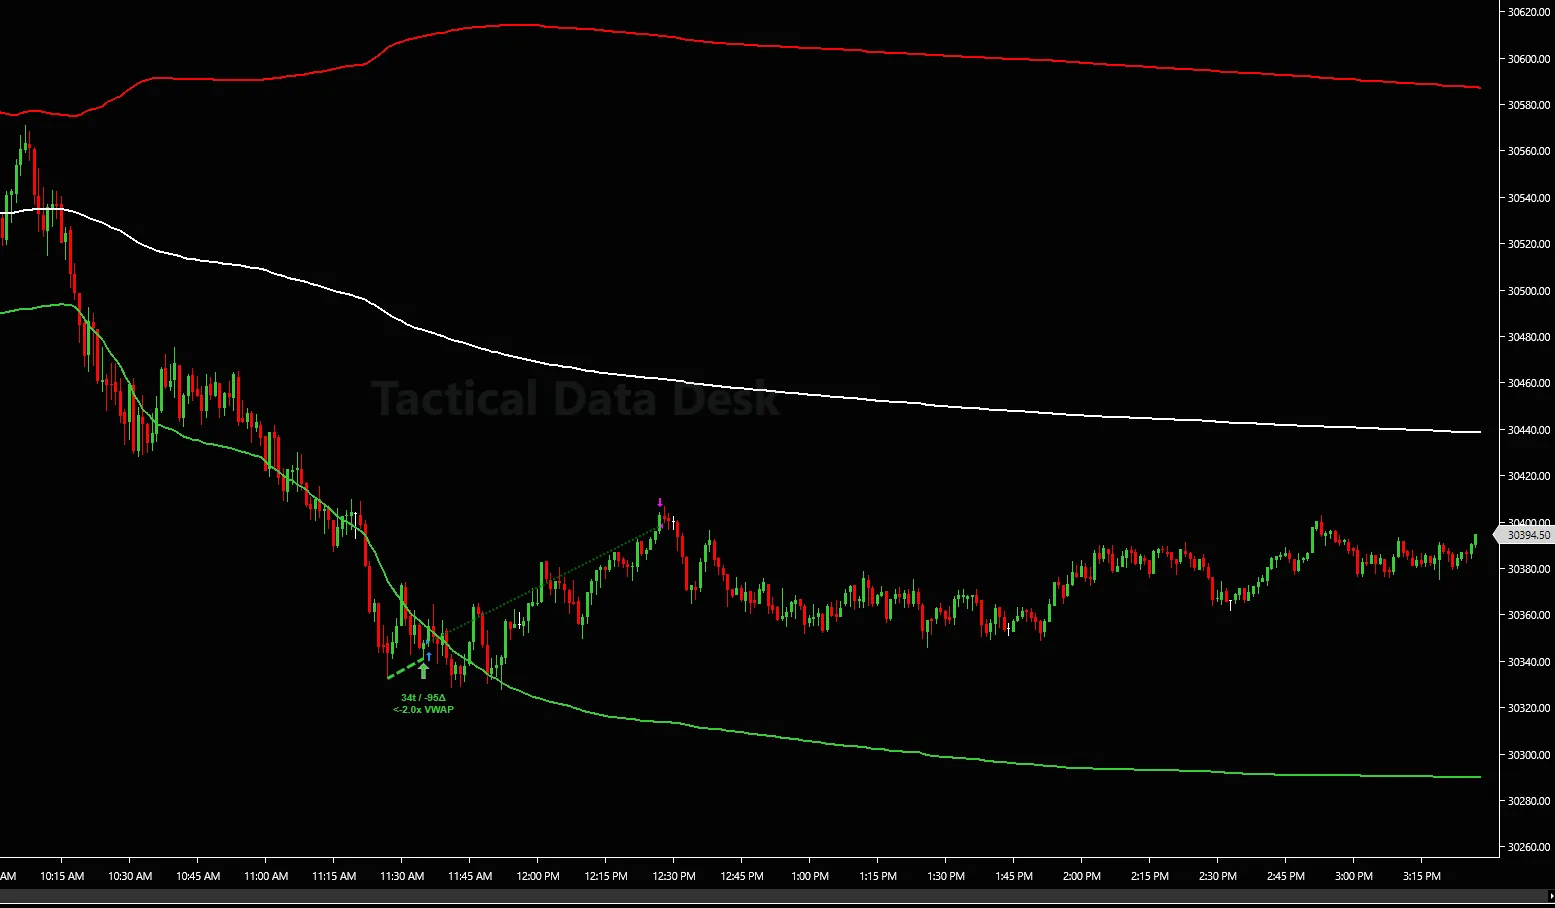Image resolution: width=1555 pixels, height=908 pixels.
Task: Click the magenta down-arrow exit marker
Action: pyautogui.click(x=660, y=502)
